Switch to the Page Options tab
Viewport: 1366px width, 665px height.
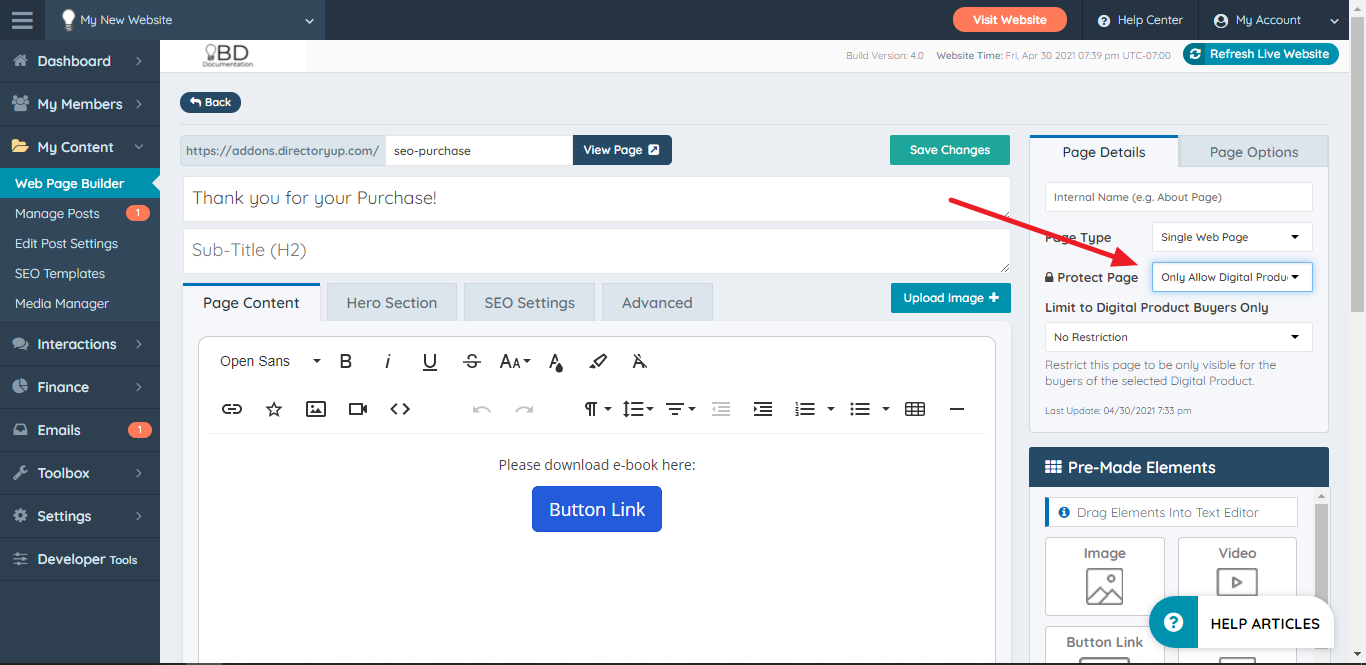[1254, 152]
